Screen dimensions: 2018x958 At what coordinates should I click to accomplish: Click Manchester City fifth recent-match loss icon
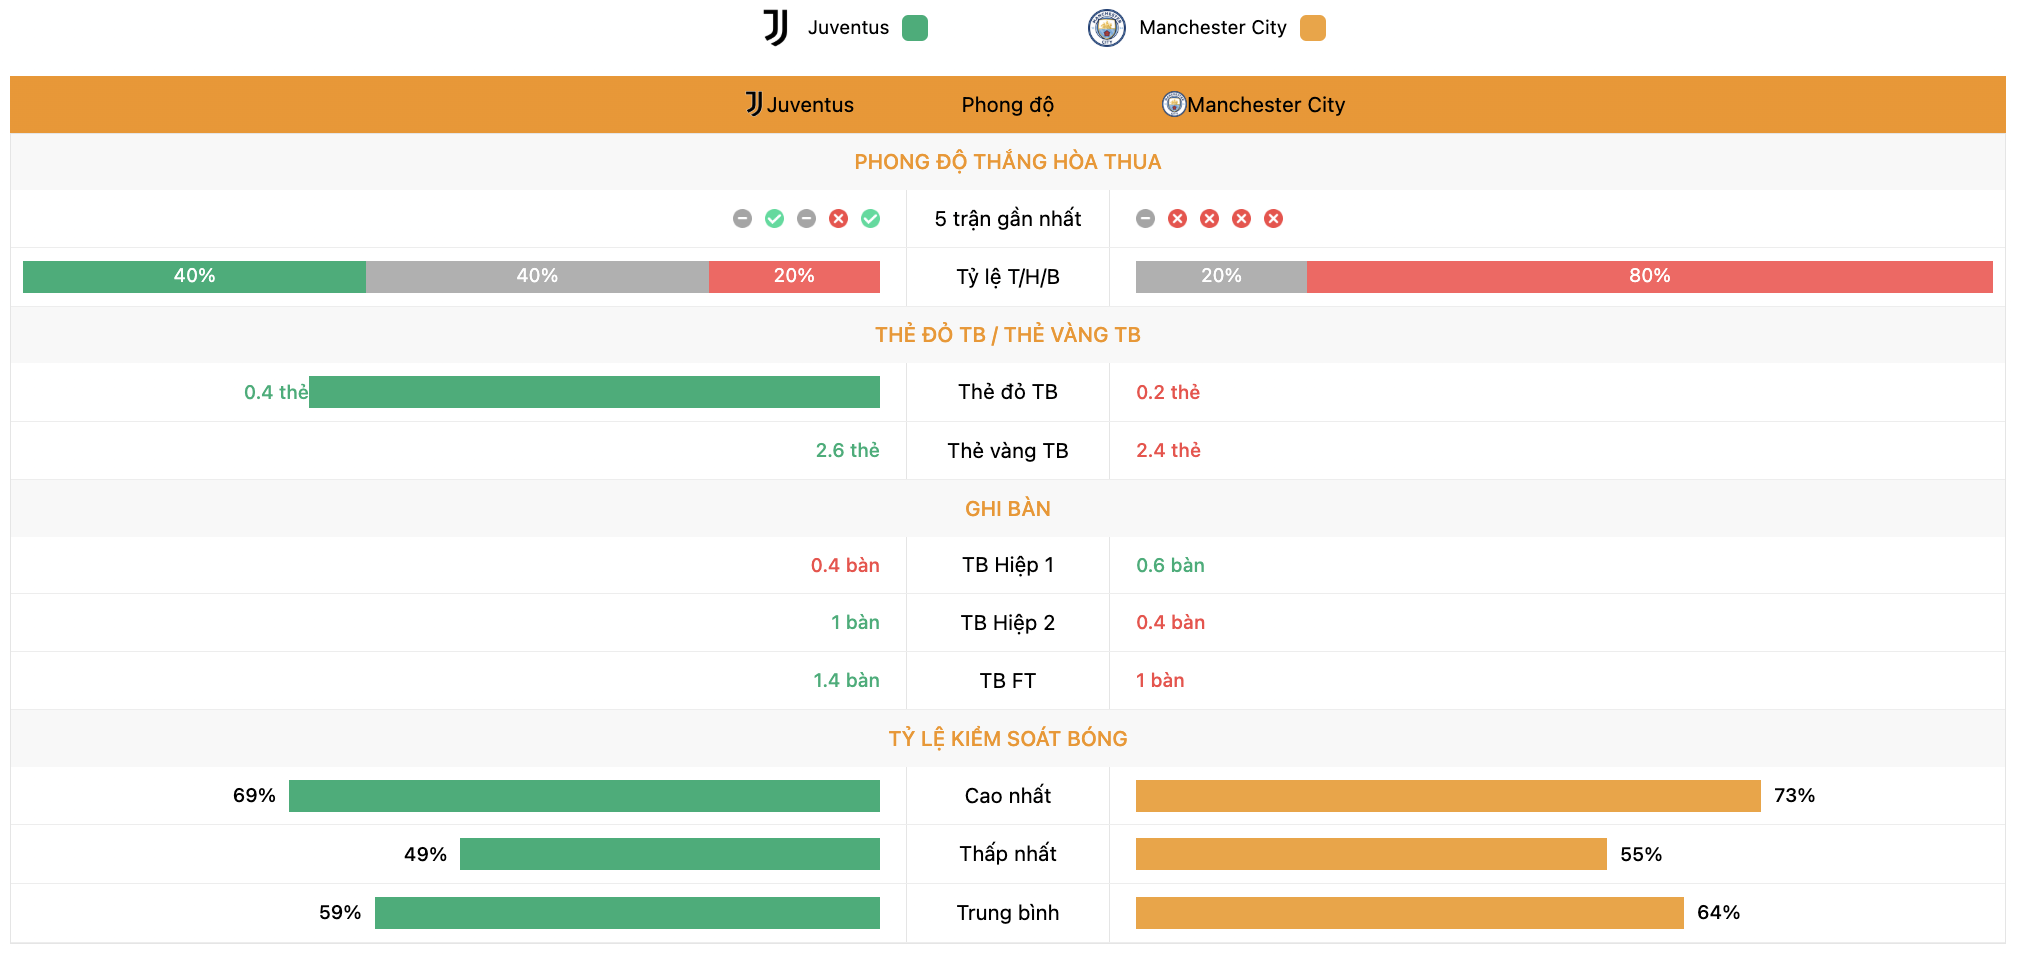1273,219
